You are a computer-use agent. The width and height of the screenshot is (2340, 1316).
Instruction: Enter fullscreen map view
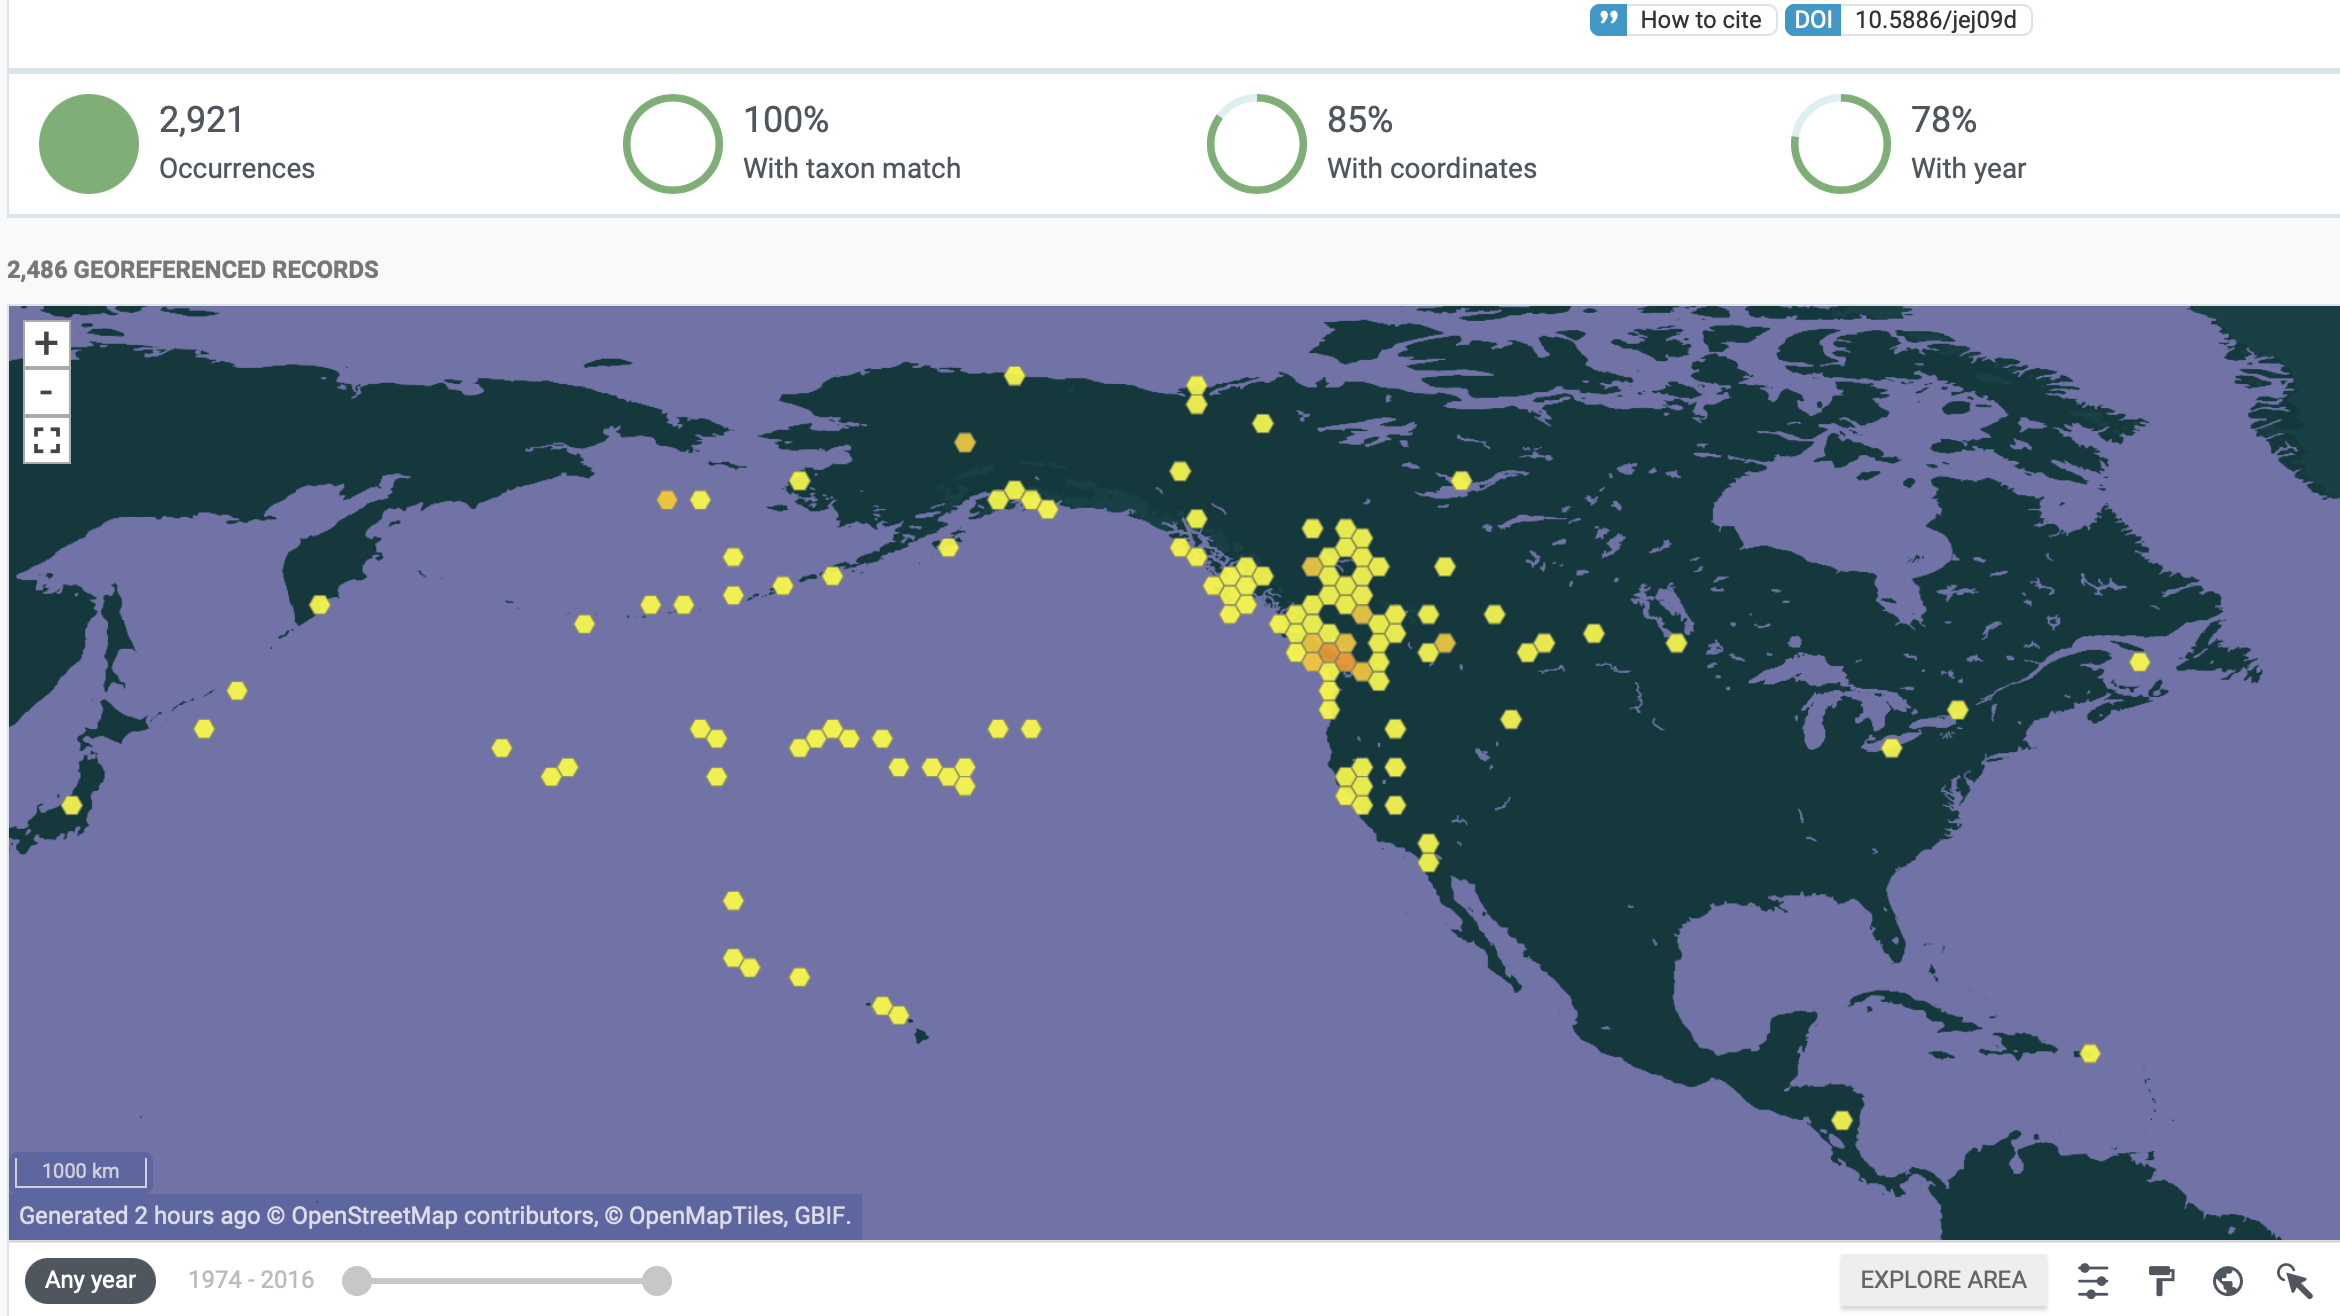coord(46,440)
